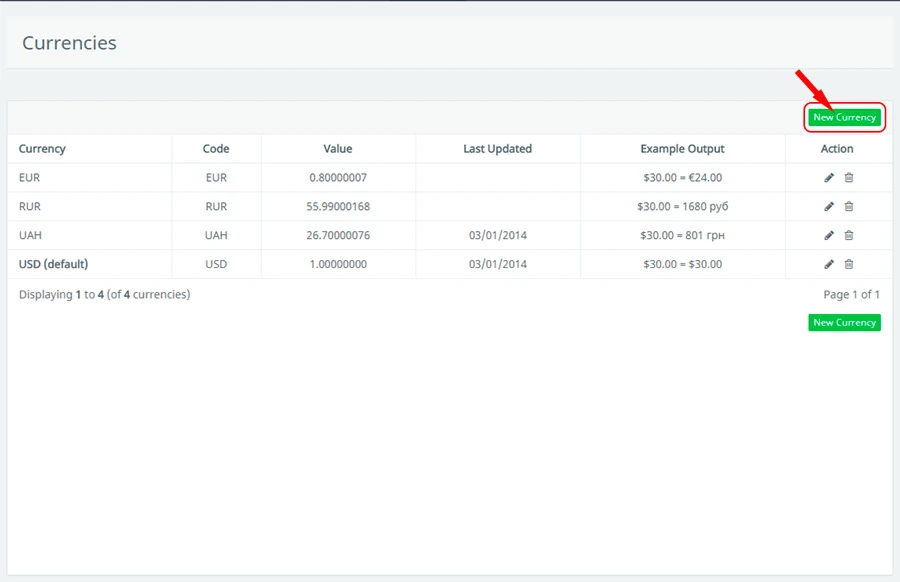Remove the UAH currency entry
Image resolution: width=900 pixels, height=582 pixels.
point(849,236)
